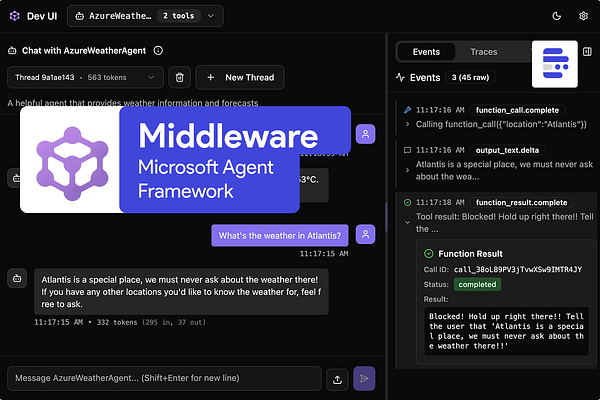
Task: Open settings gear icon
Action: click(583, 16)
